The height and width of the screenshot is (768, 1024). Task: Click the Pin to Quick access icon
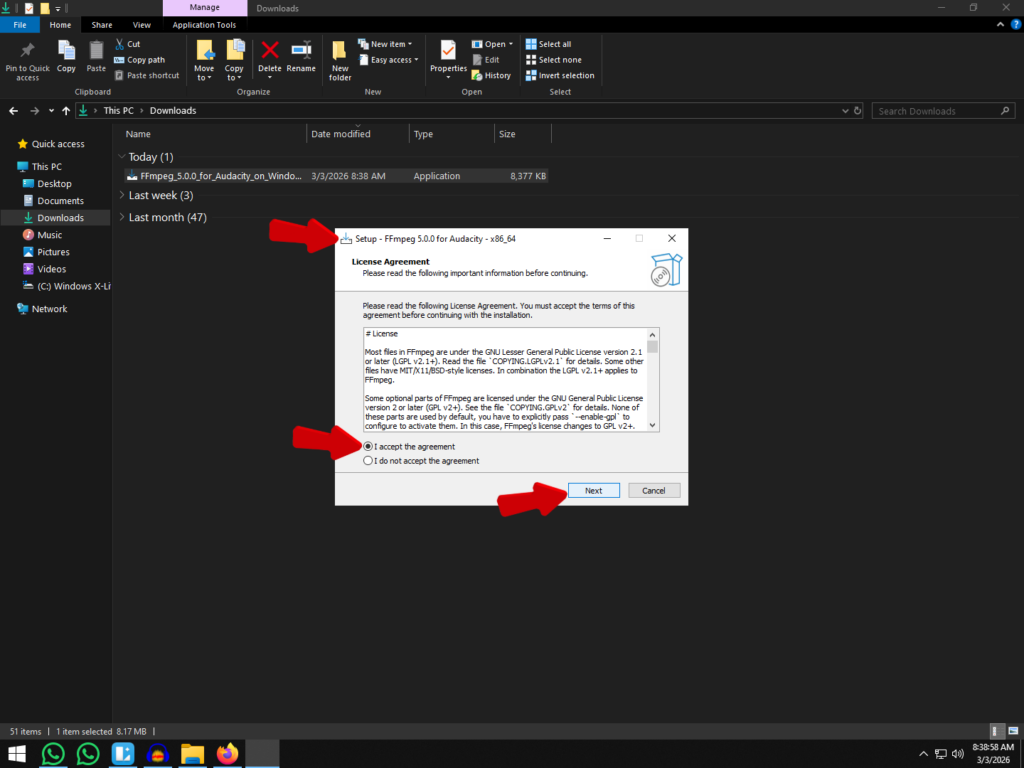pyautogui.click(x=28, y=52)
